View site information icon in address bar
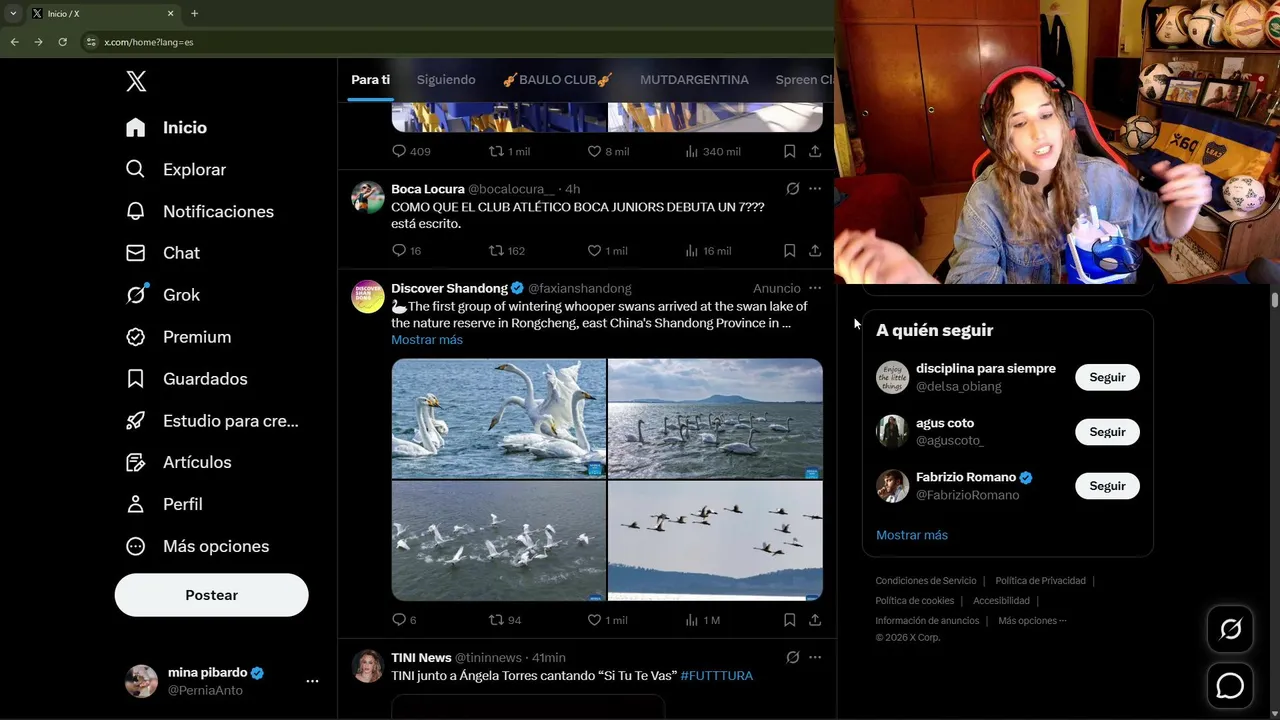 pos(91,42)
